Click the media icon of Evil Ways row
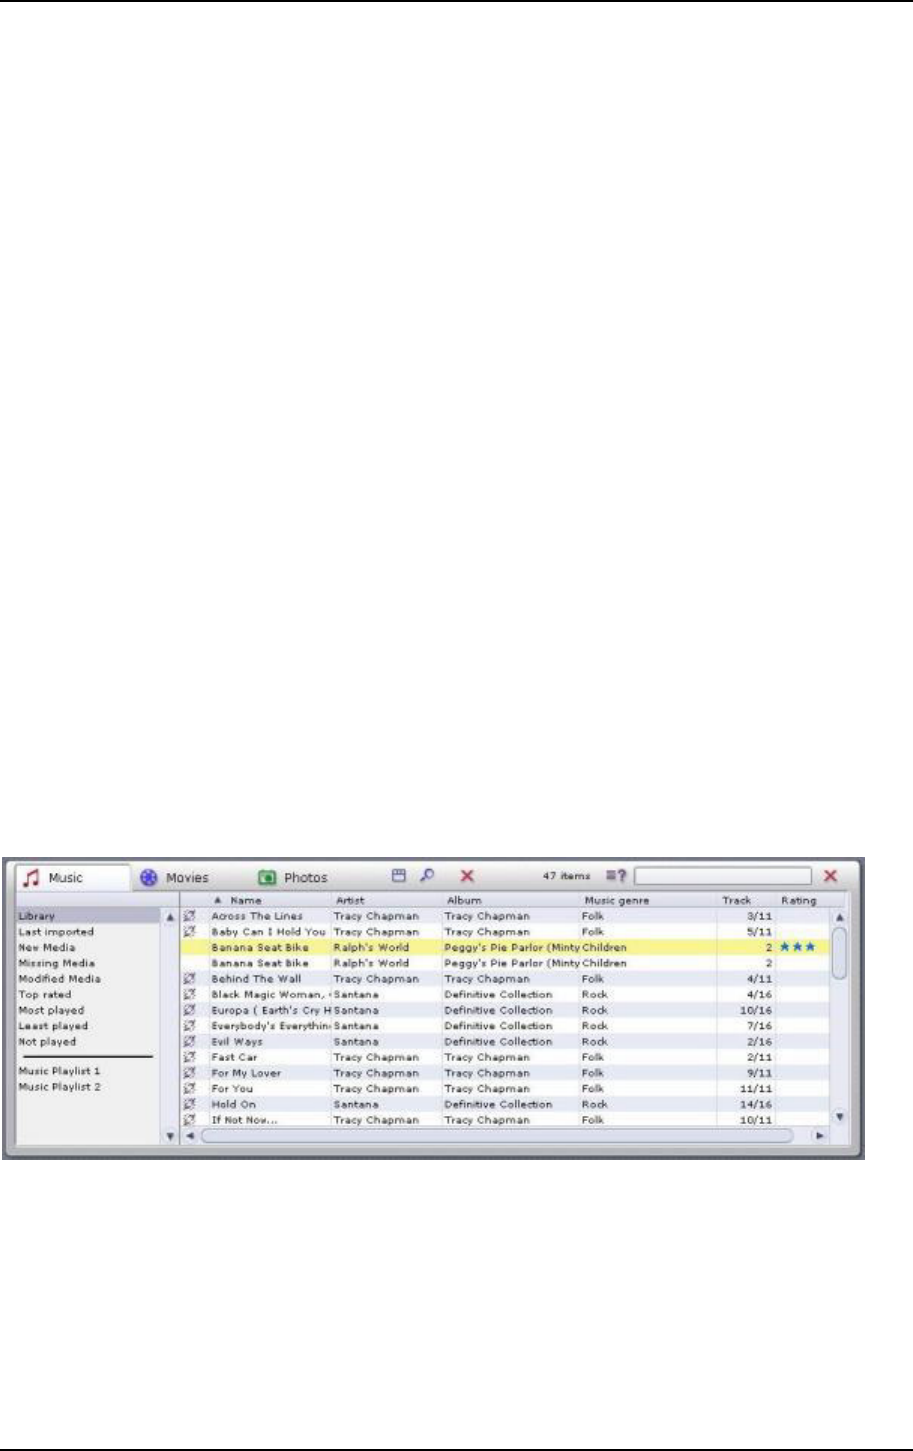This screenshot has width=913, height=1451. (190, 1041)
